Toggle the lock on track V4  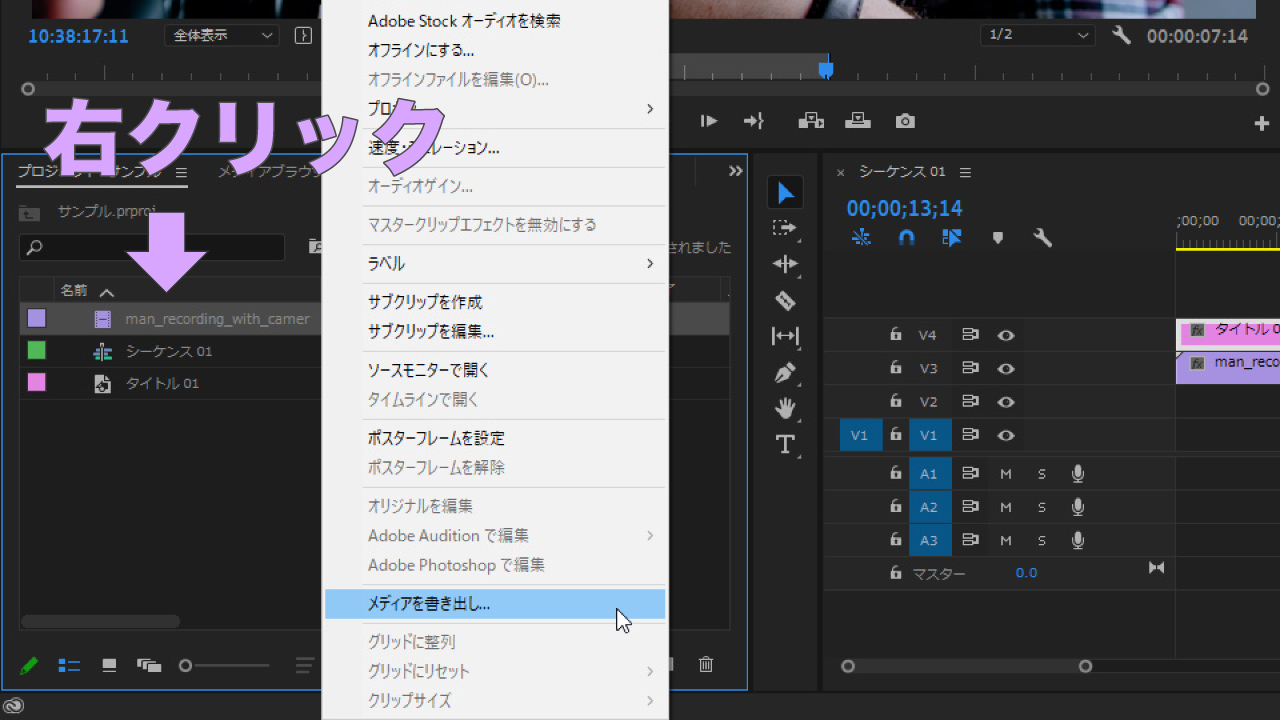pyautogui.click(x=895, y=335)
